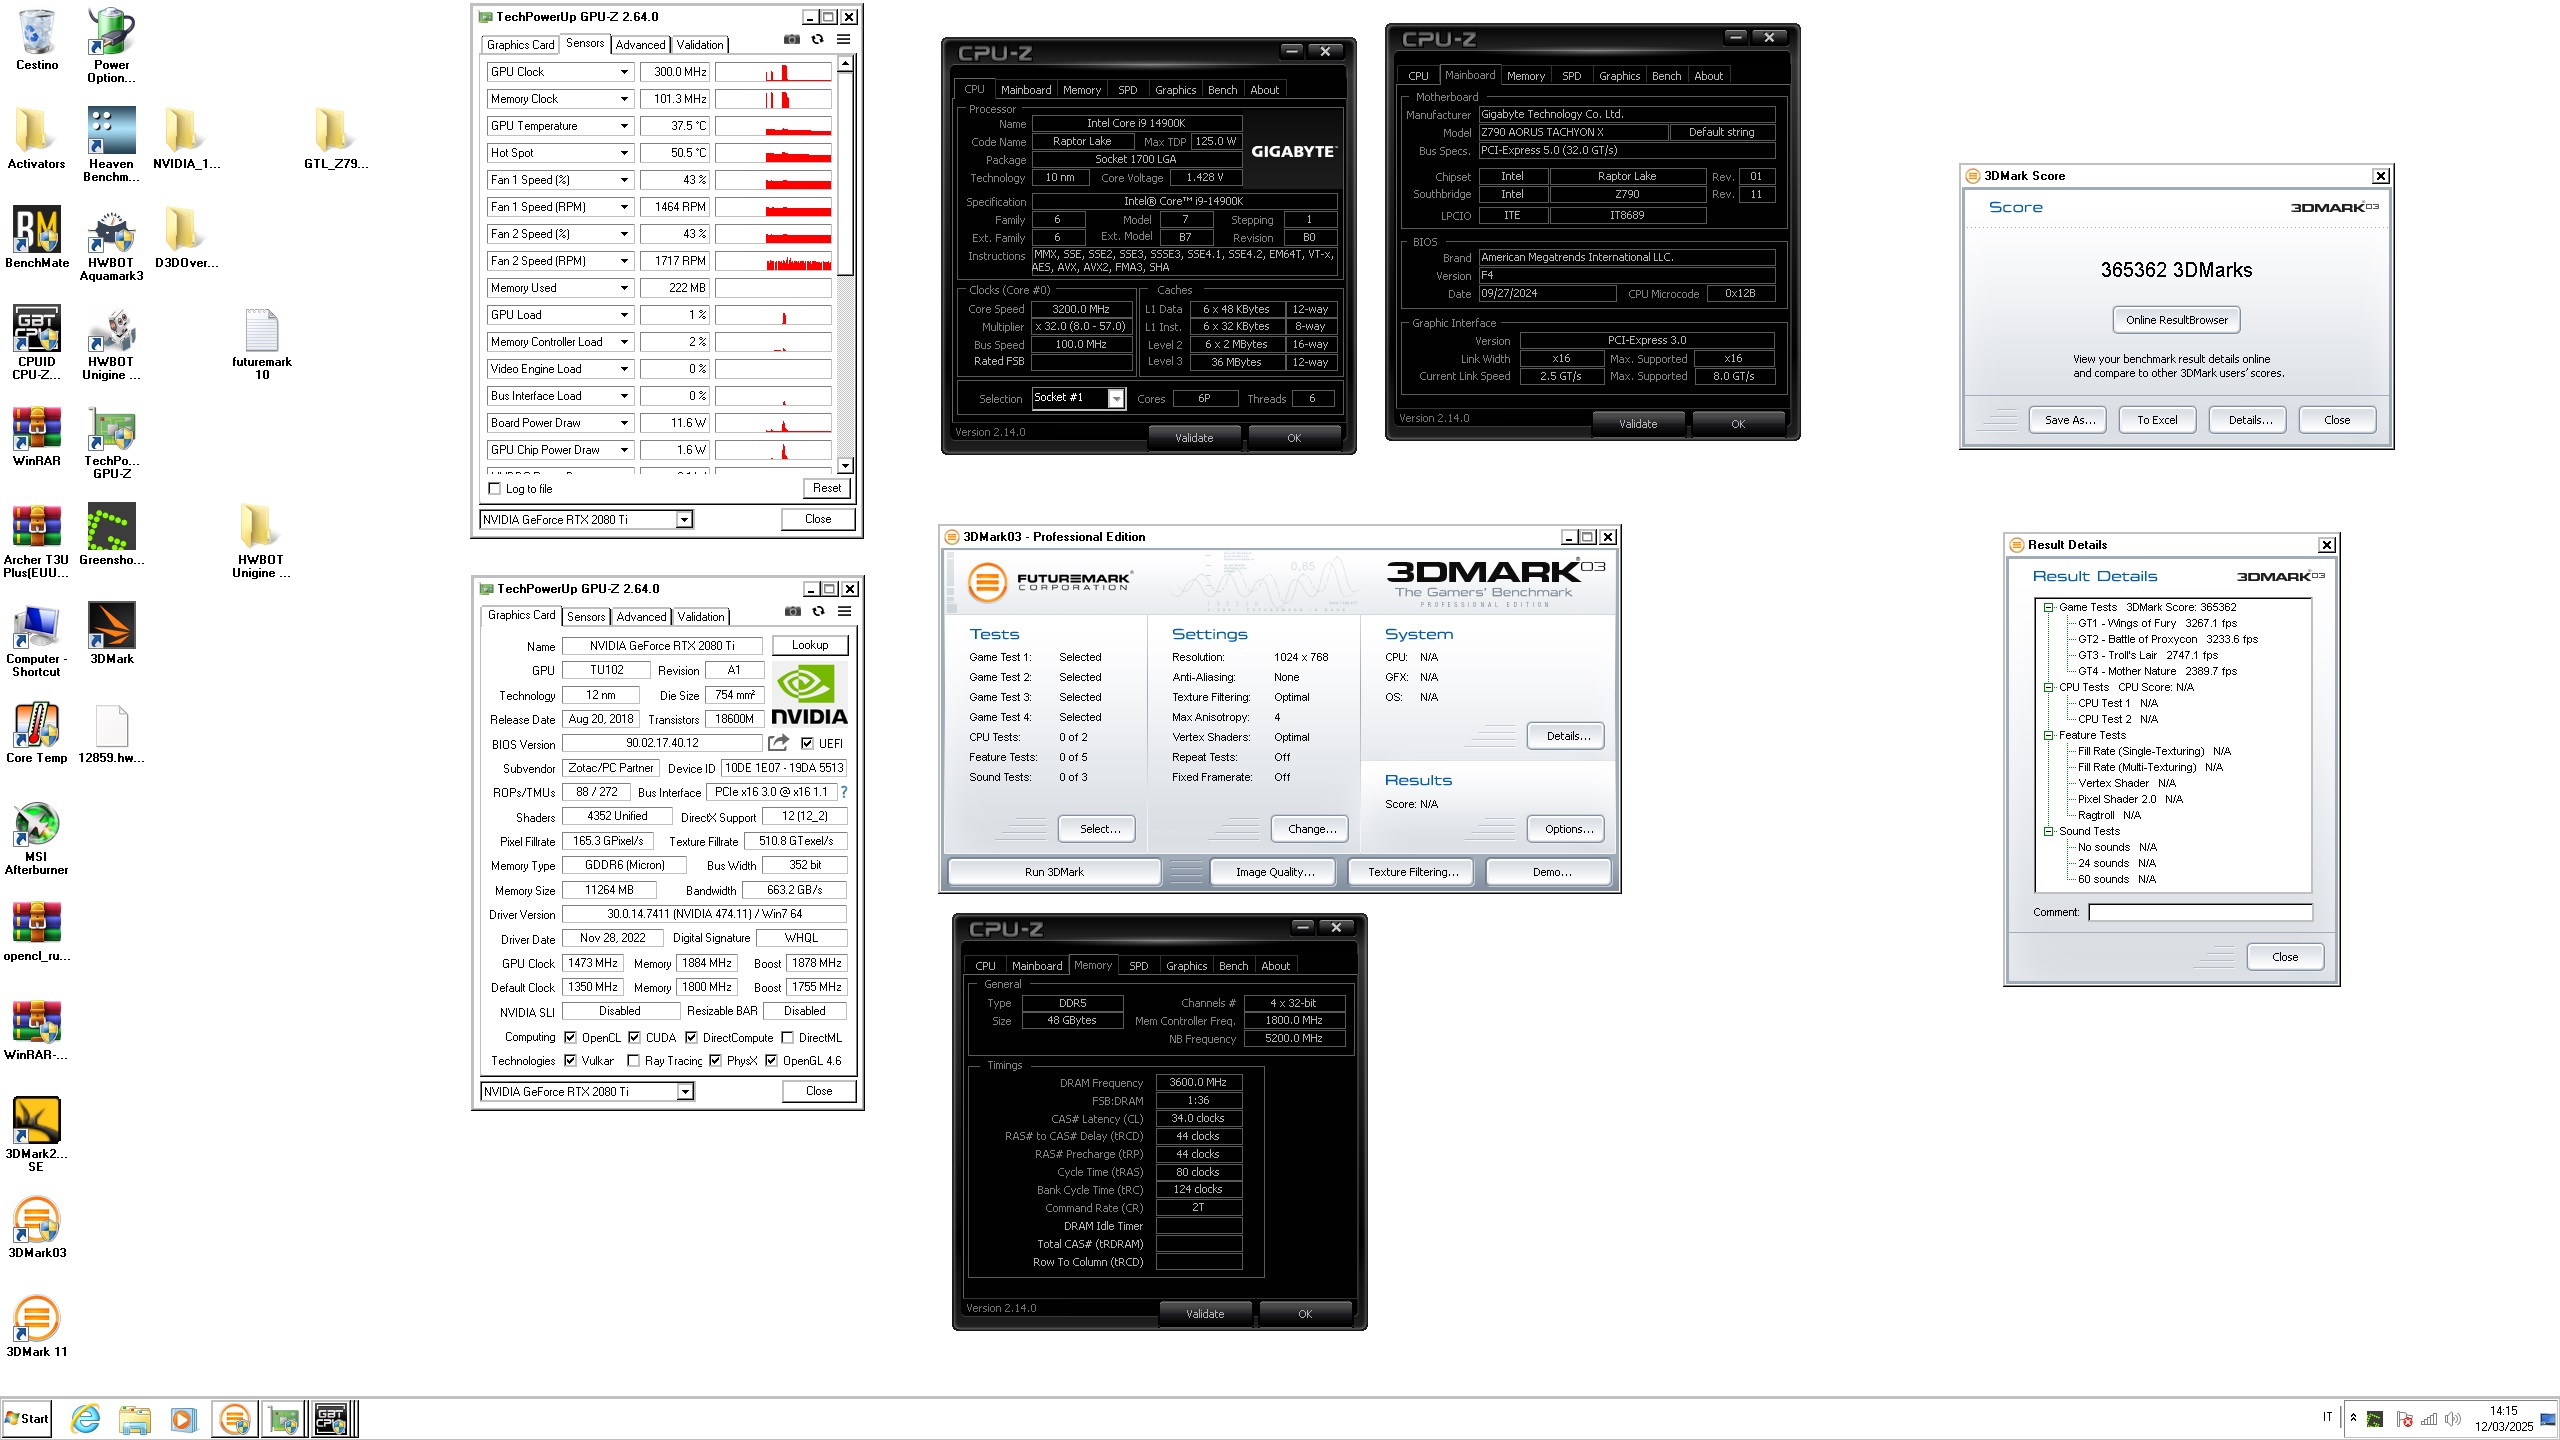Toggle the DirectCompute checkbox
This screenshot has height=1440, width=2560.
[x=691, y=1037]
